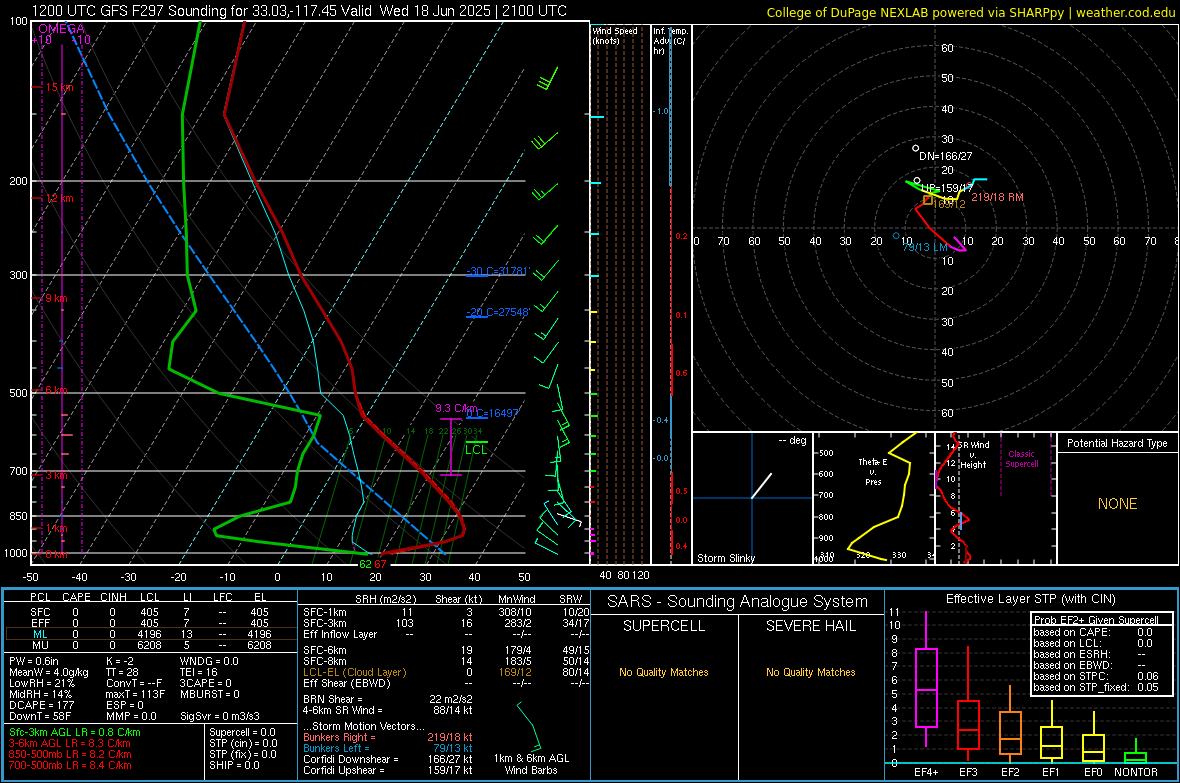1180x783 pixels.
Task: Click the maxT = 113F value
Action: pyautogui.click(x=135, y=694)
